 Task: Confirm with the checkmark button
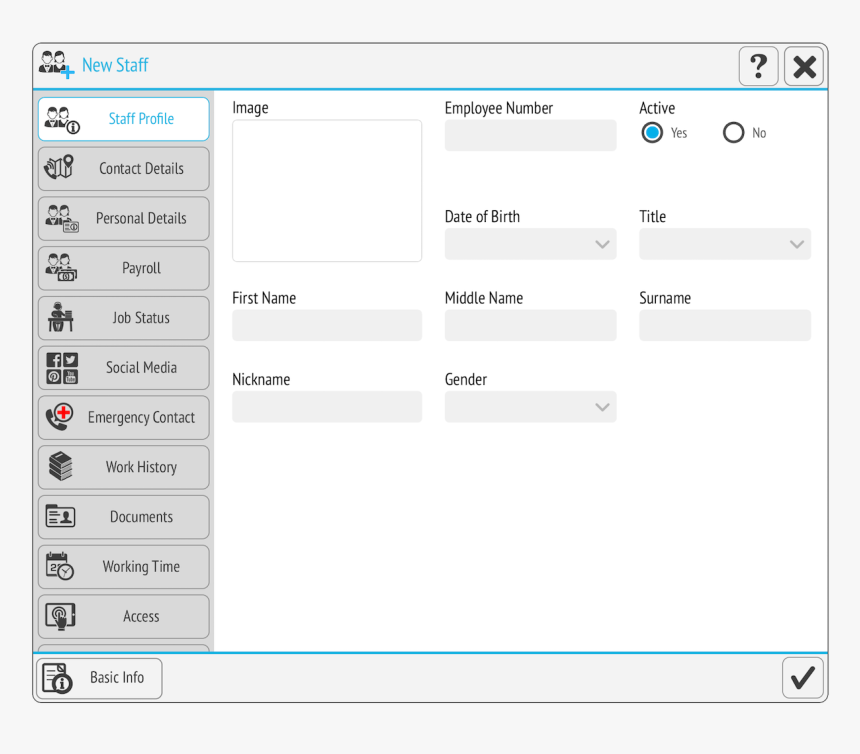pyautogui.click(x=802, y=678)
